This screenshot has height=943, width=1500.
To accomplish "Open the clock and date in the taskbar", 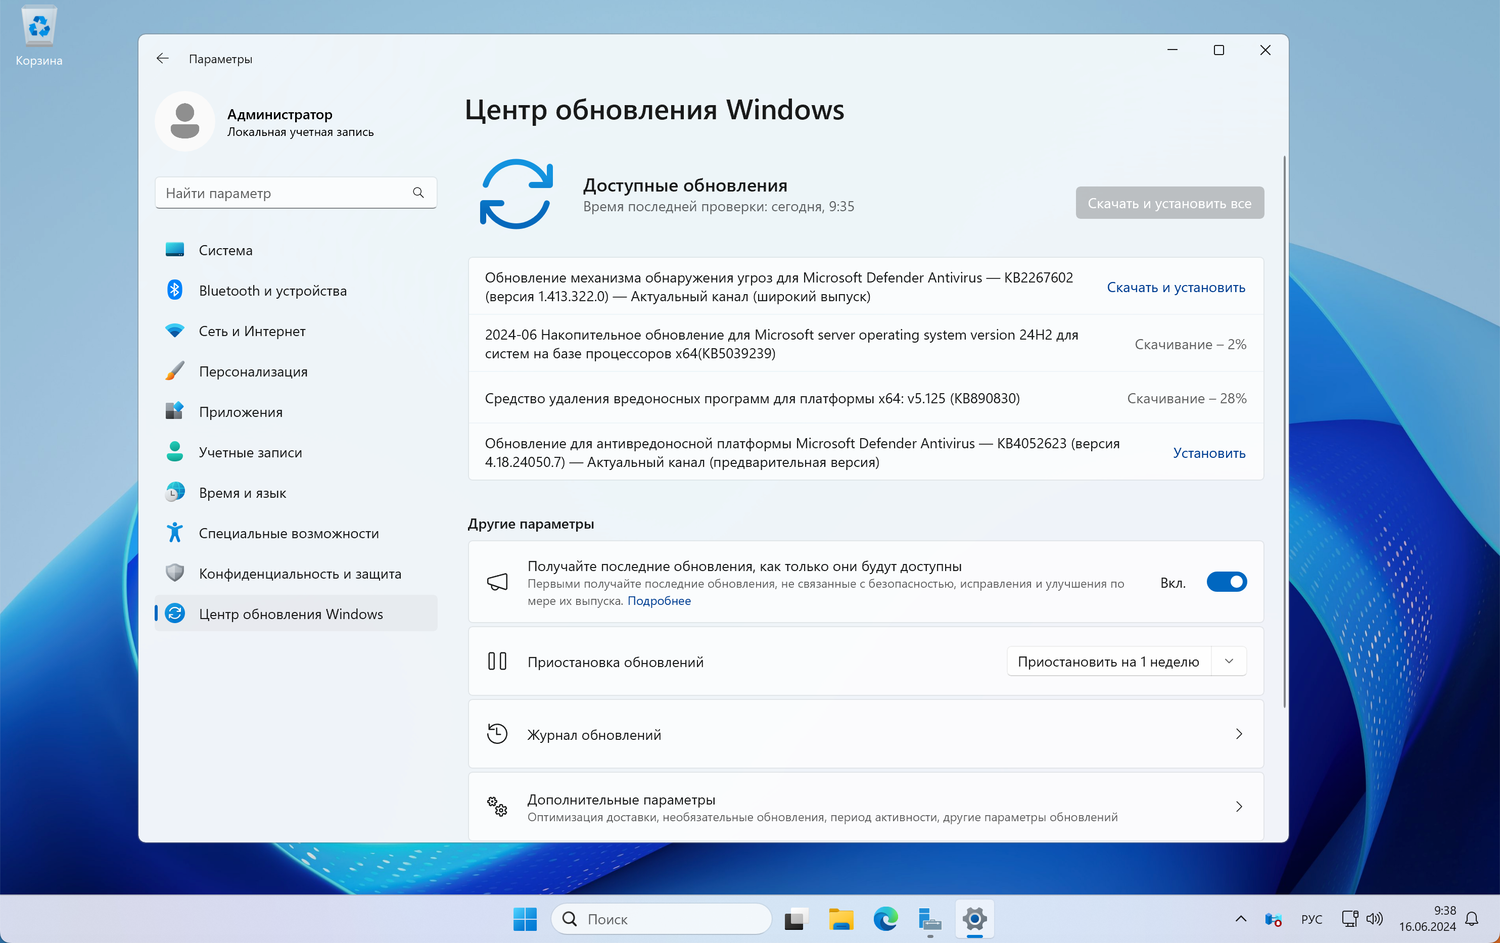I will (1428, 919).
